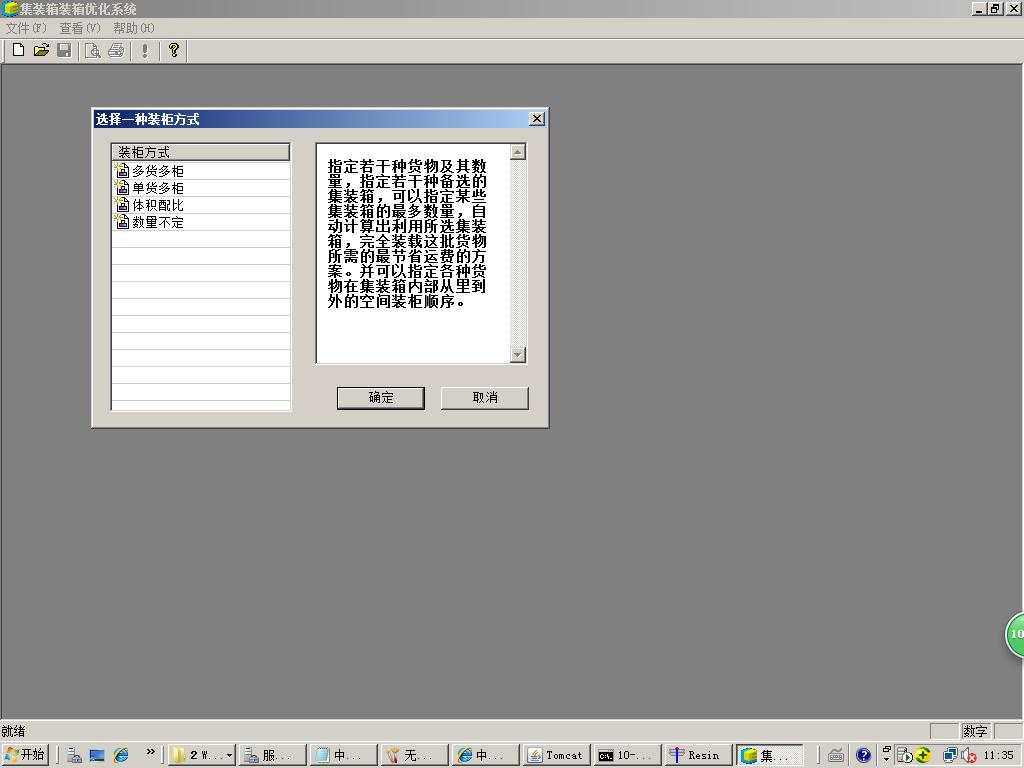Click the 装柜方式 column header
The width and height of the screenshot is (1024, 768).
[200, 152]
